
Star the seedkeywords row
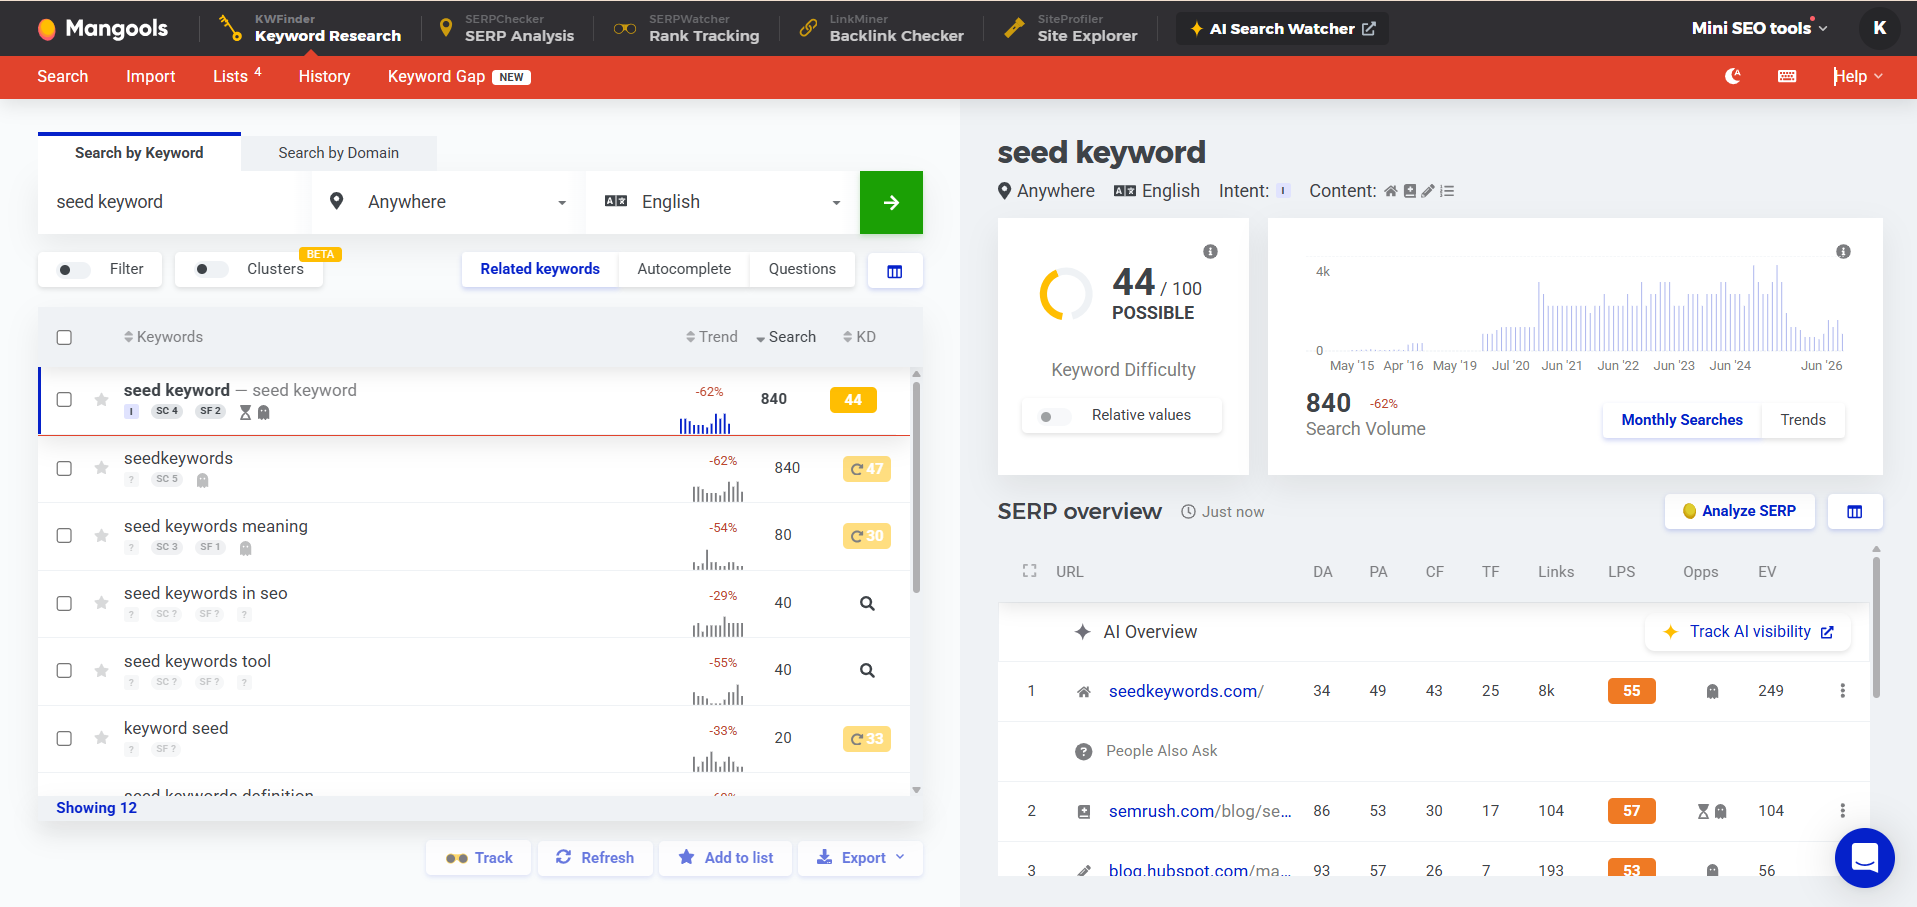(x=101, y=468)
